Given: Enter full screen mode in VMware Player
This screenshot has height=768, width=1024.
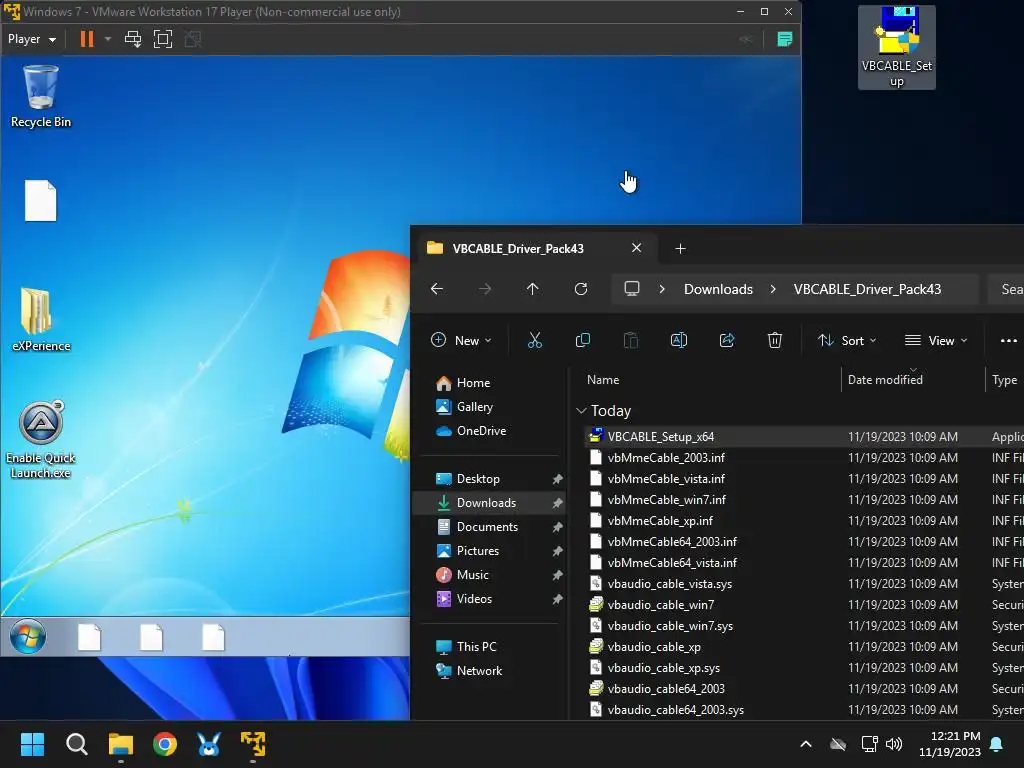Looking at the screenshot, I should 163,39.
